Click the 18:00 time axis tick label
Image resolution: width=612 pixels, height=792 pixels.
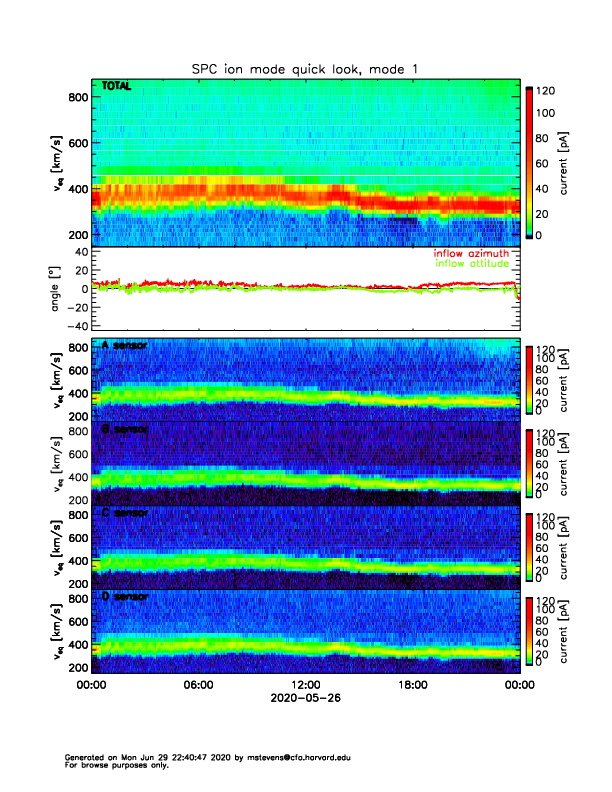pos(412,685)
